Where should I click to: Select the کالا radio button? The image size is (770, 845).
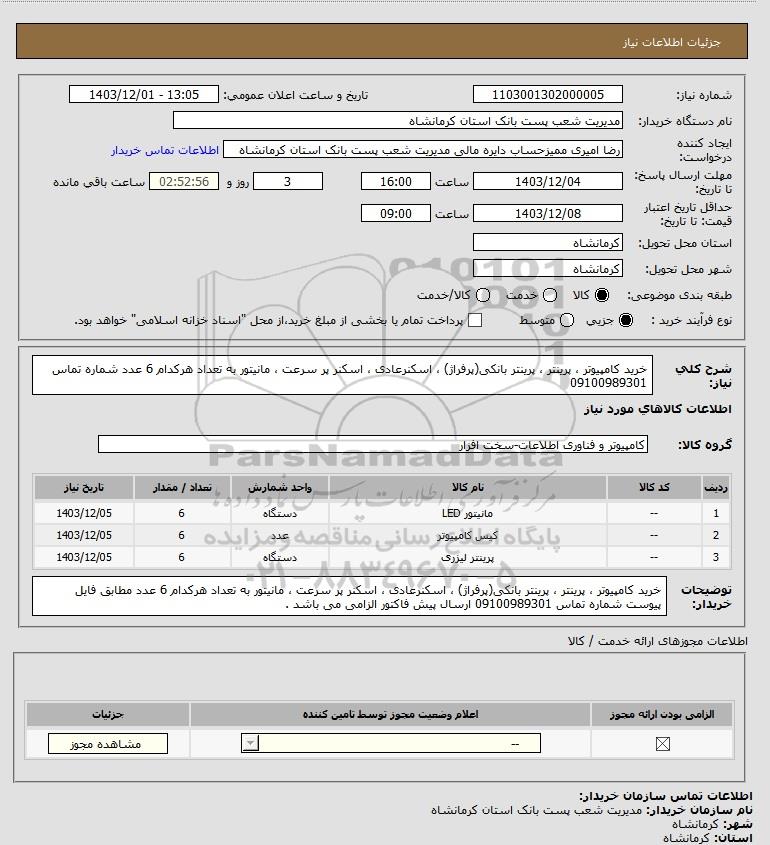click(x=601, y=295)
